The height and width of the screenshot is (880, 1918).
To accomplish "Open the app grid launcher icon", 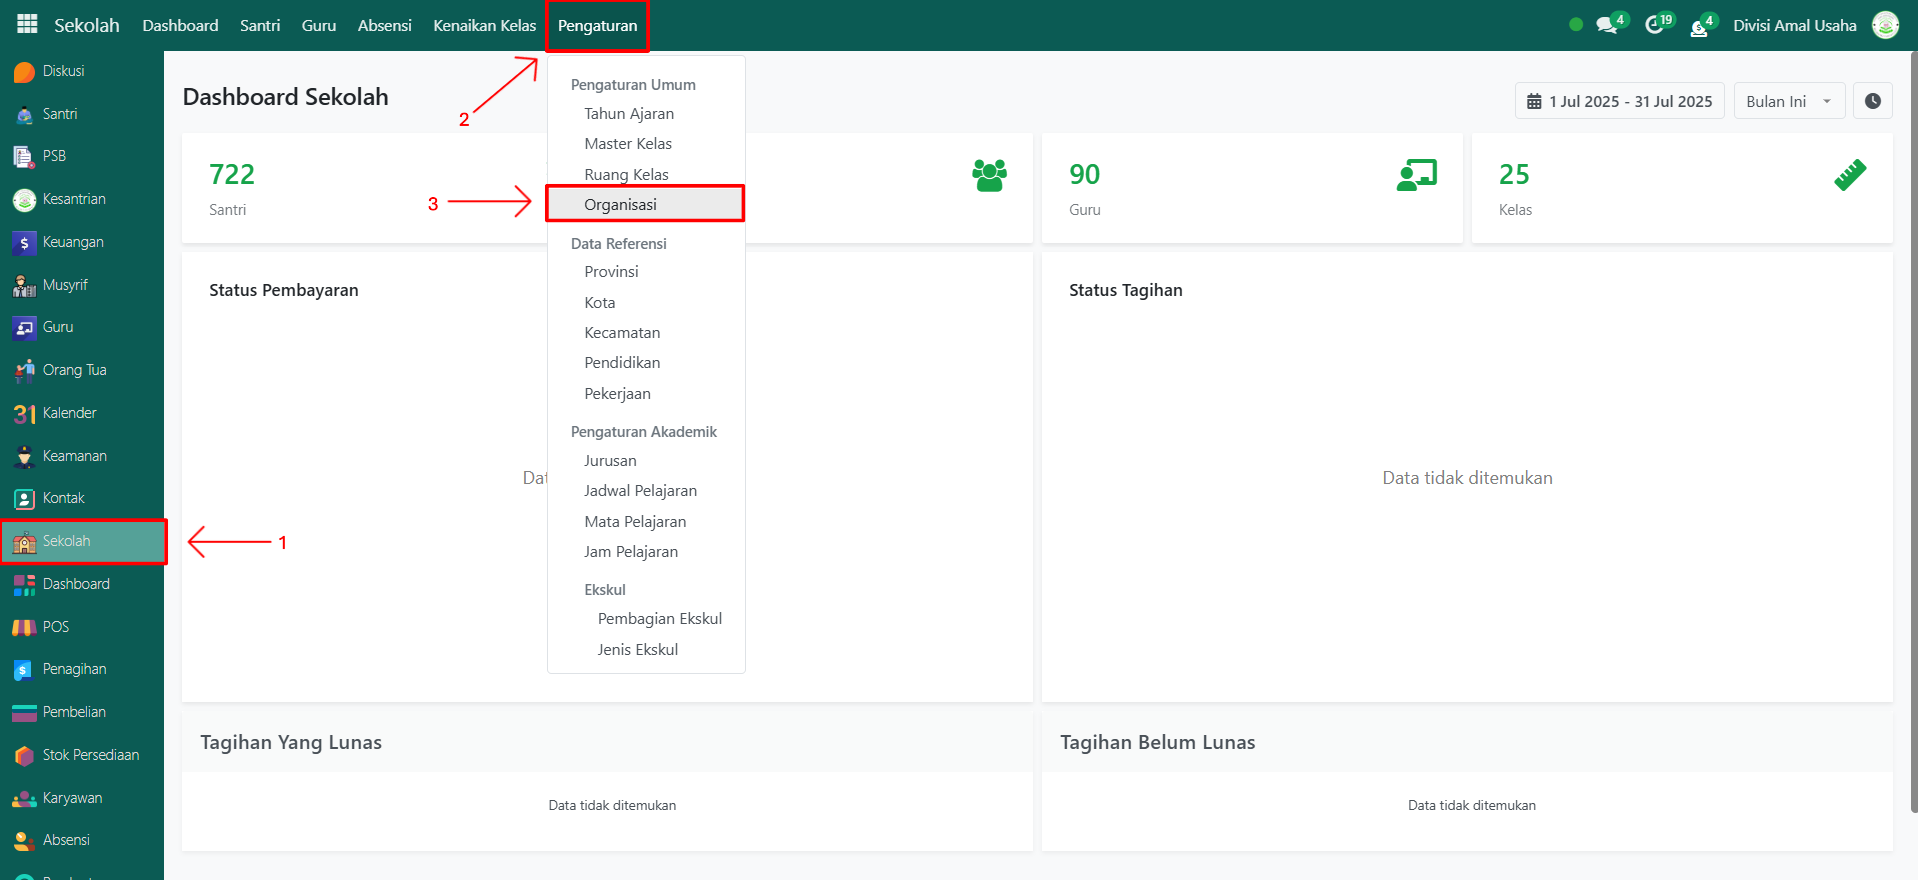I will 27,25.
